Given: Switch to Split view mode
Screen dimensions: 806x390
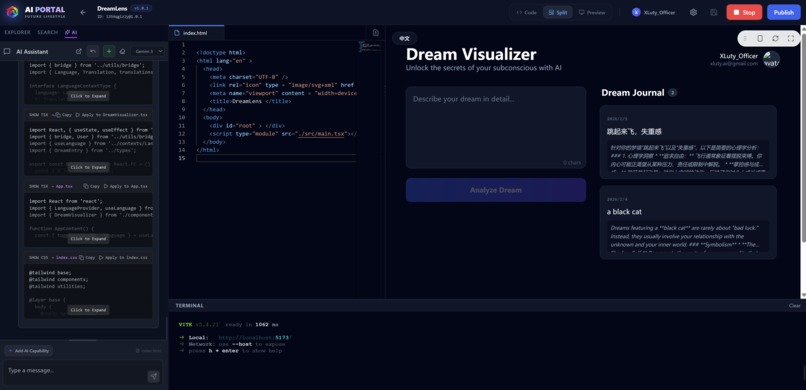Looking at the screenshot, I should coord(558,12).
